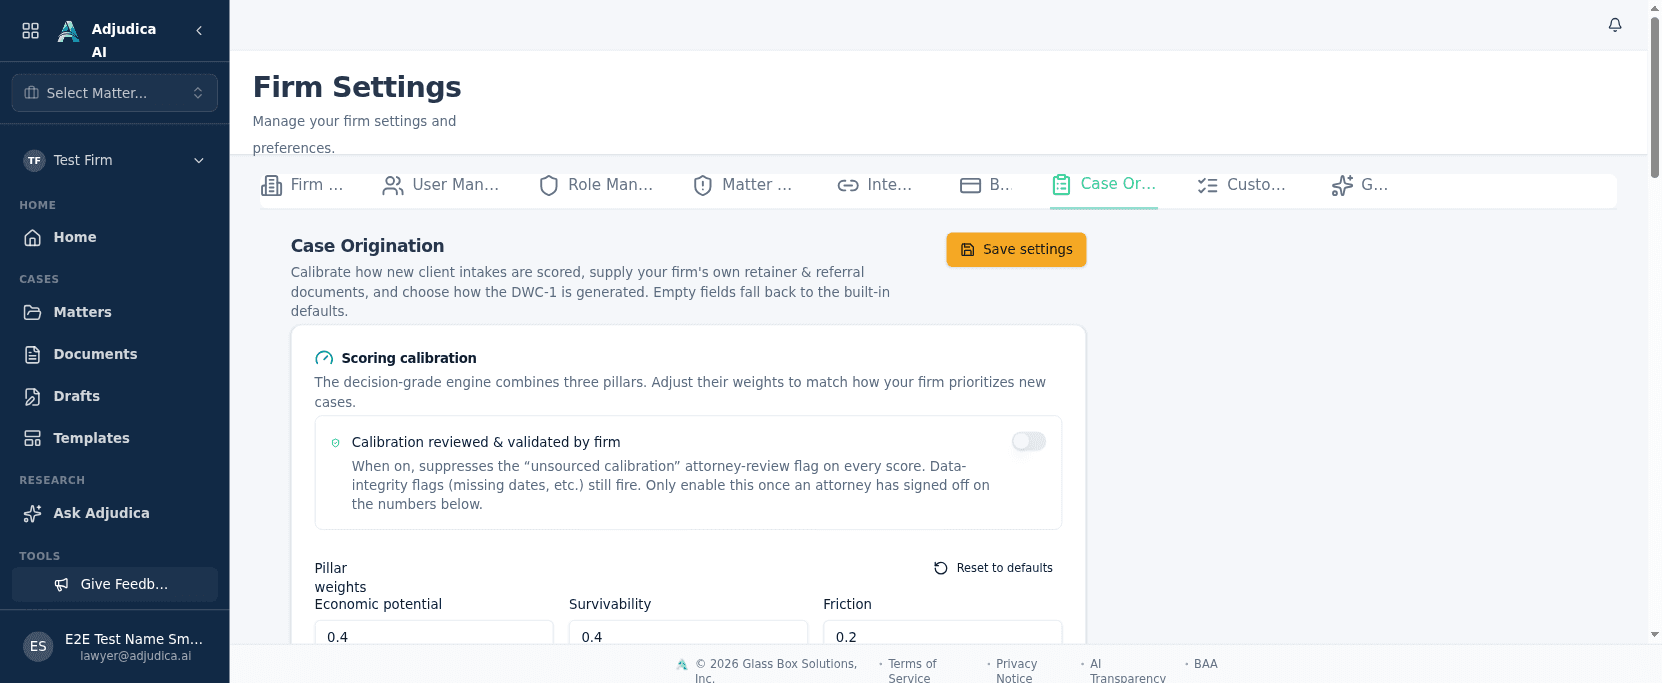Viewport: 1662px width, 683px height.
Task: Open the Firm settings tab
Action: point(302,185)
